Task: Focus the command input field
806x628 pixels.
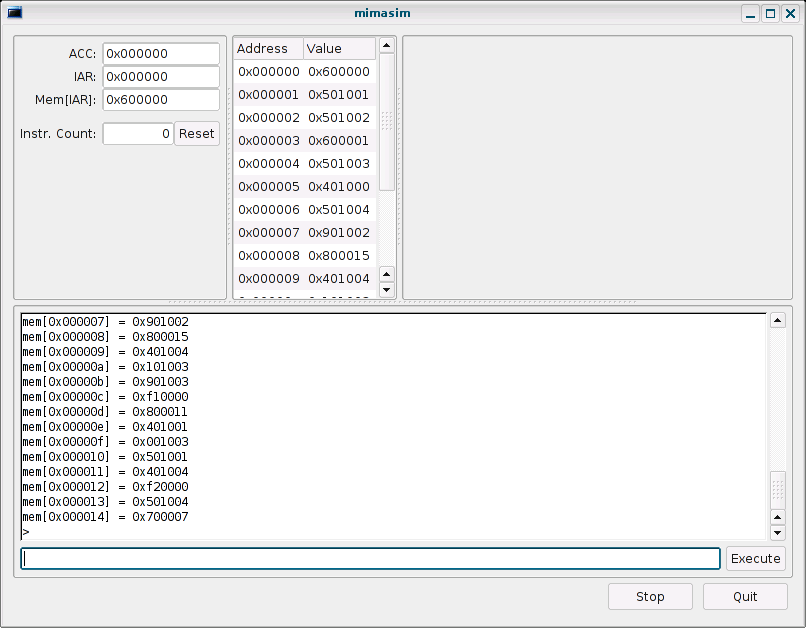Action: click(370, 558)
